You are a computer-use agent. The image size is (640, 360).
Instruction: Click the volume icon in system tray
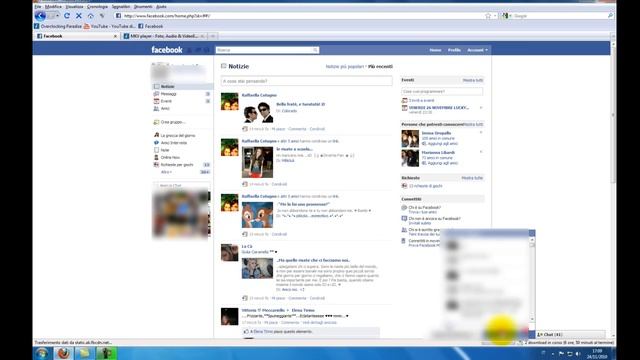(578, 354)
